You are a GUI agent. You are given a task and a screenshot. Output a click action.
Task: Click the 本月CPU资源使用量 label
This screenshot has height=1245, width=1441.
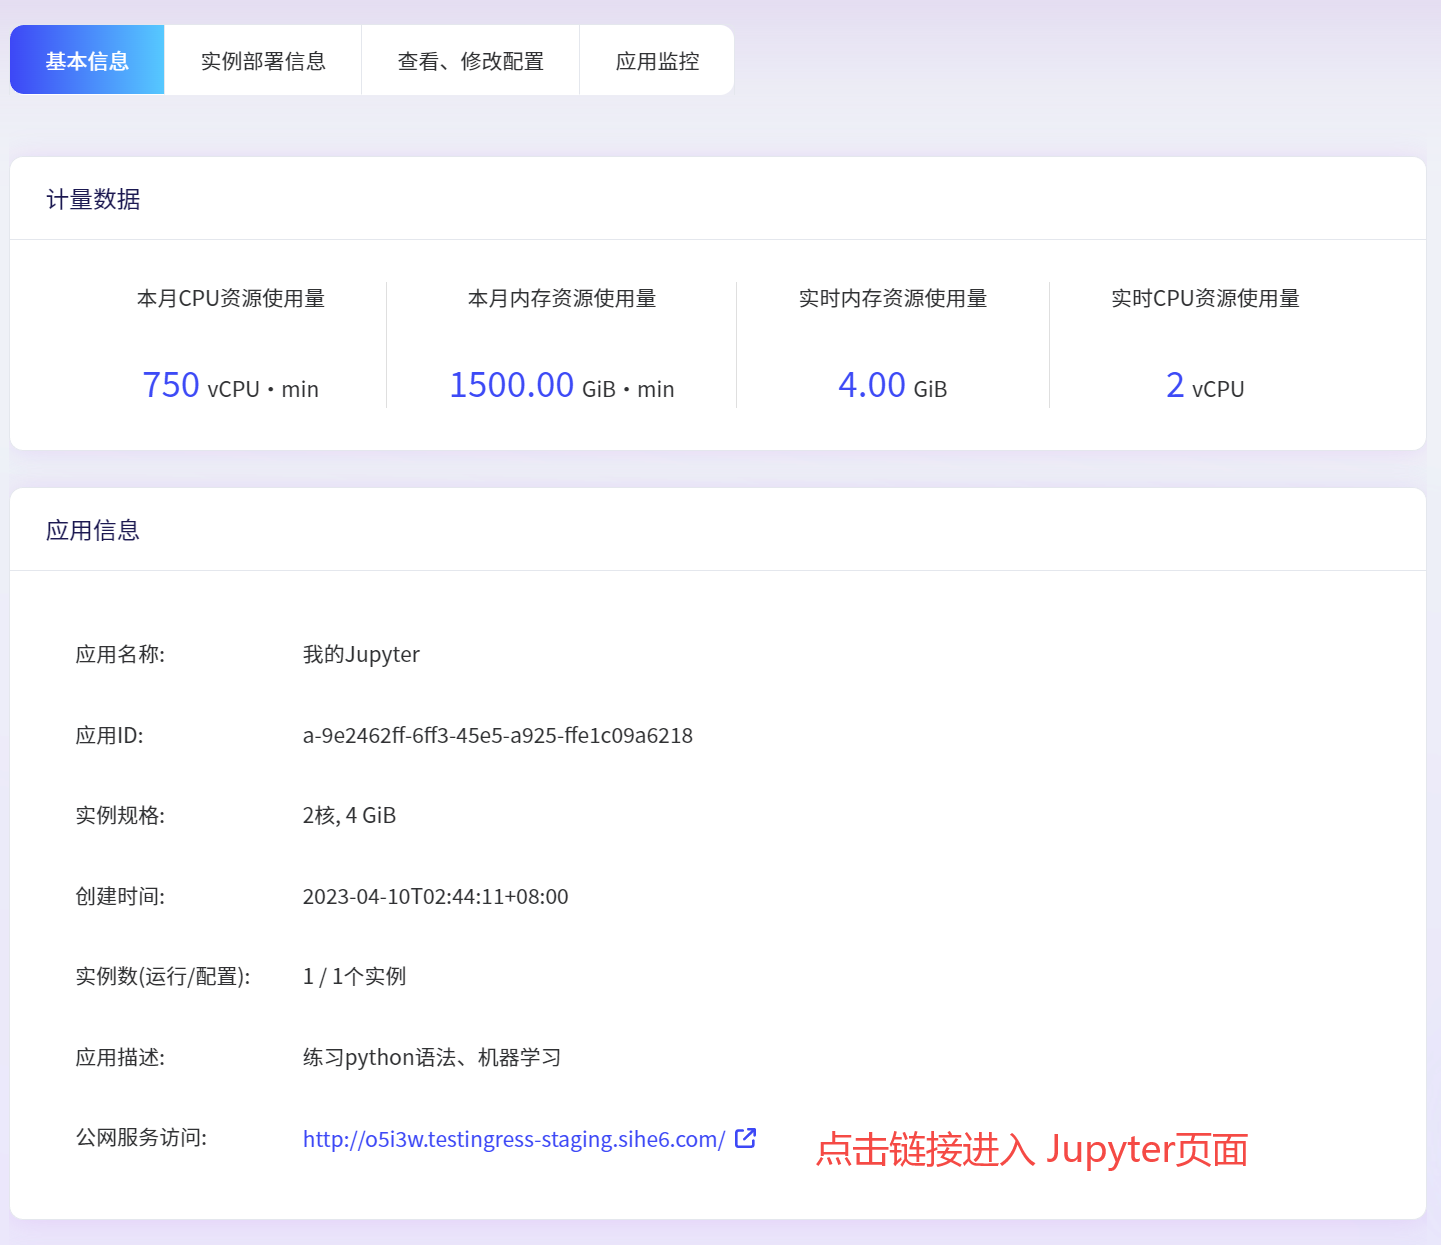click(231, 298)
